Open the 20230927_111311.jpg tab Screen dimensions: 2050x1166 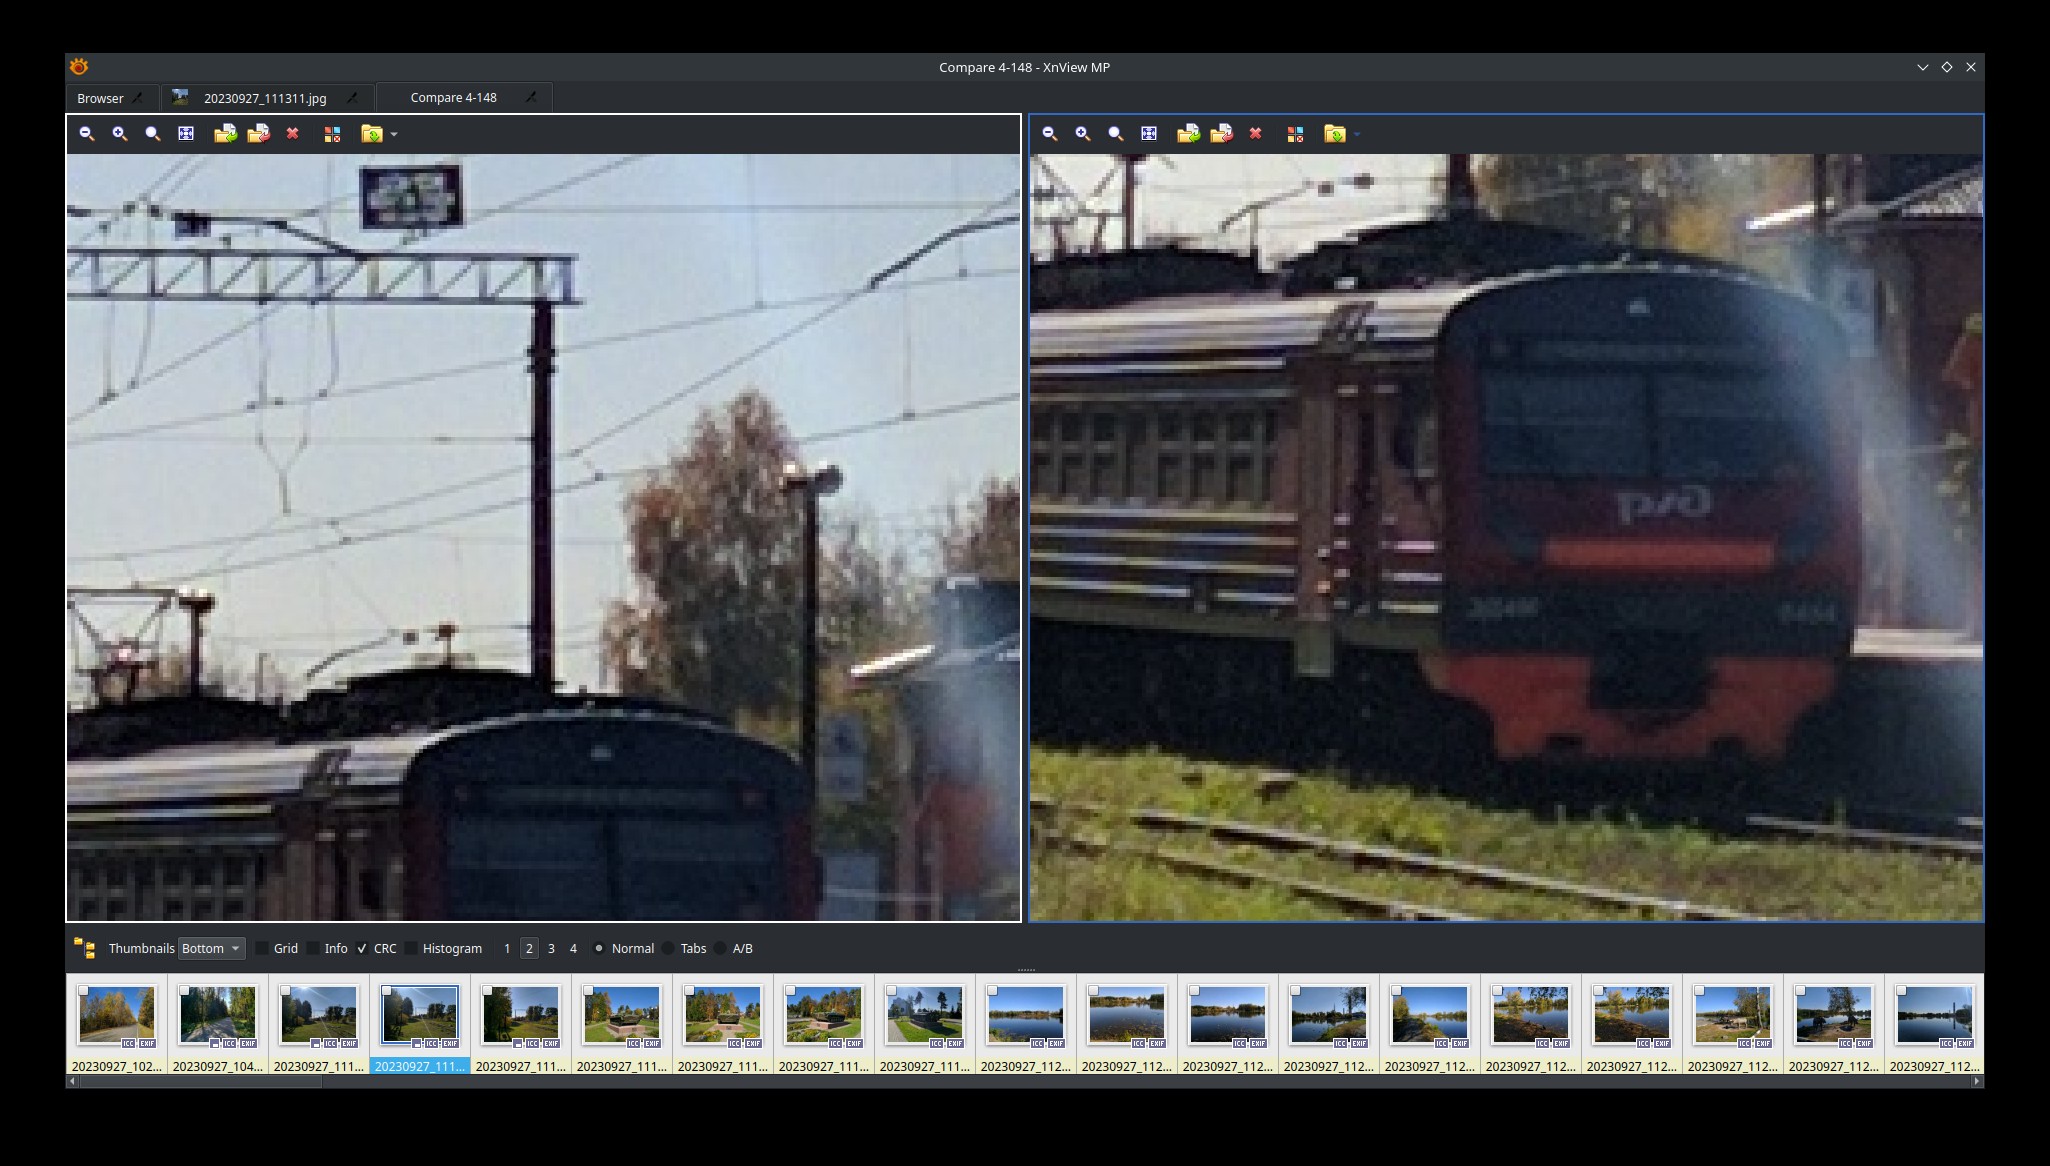pyautogui.click(x=265, y=98)
